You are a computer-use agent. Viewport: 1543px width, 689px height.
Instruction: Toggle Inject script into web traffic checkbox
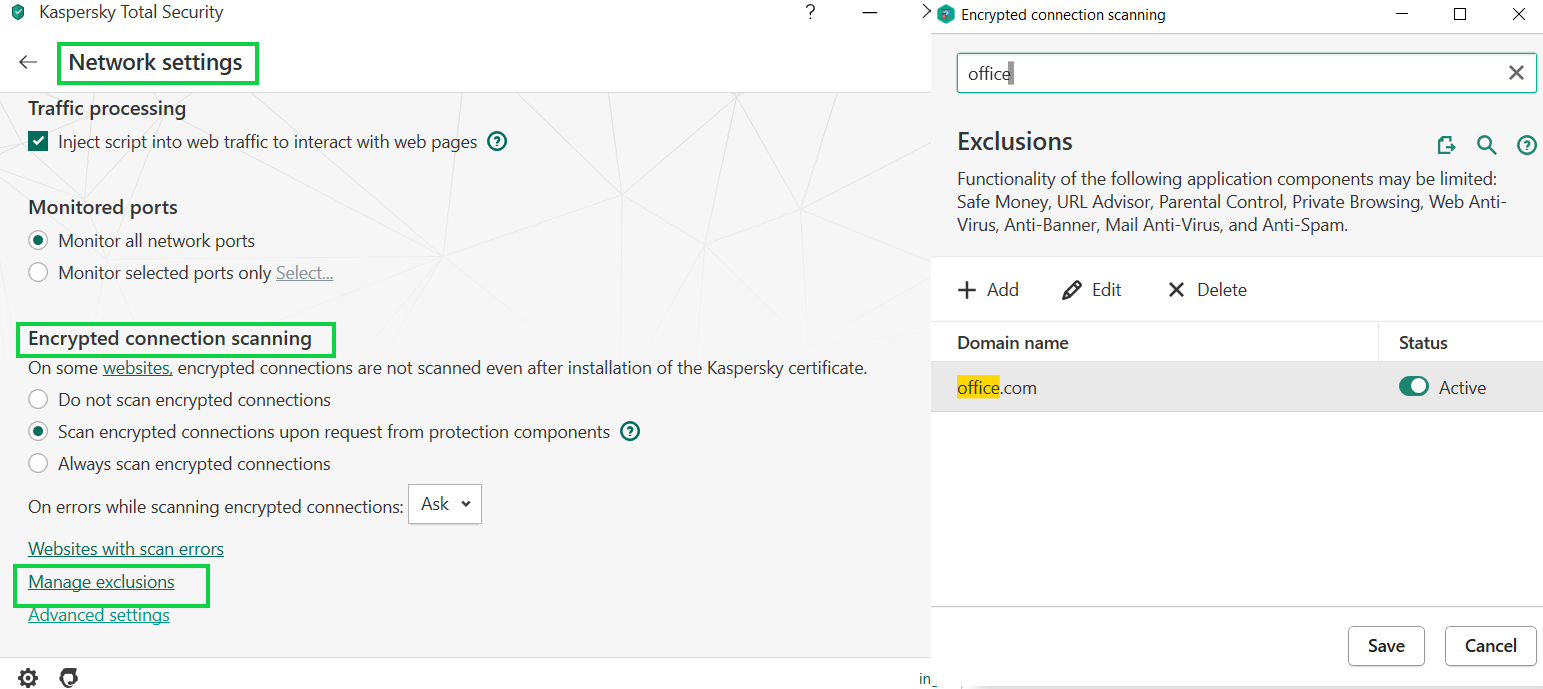click(x=38, y=141)
